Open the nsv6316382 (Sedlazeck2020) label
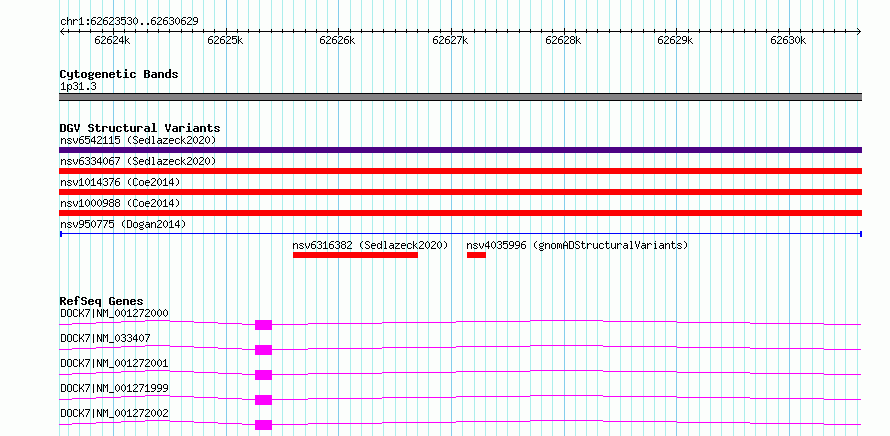Screen dimensions: 890x436 coord(370,245)
